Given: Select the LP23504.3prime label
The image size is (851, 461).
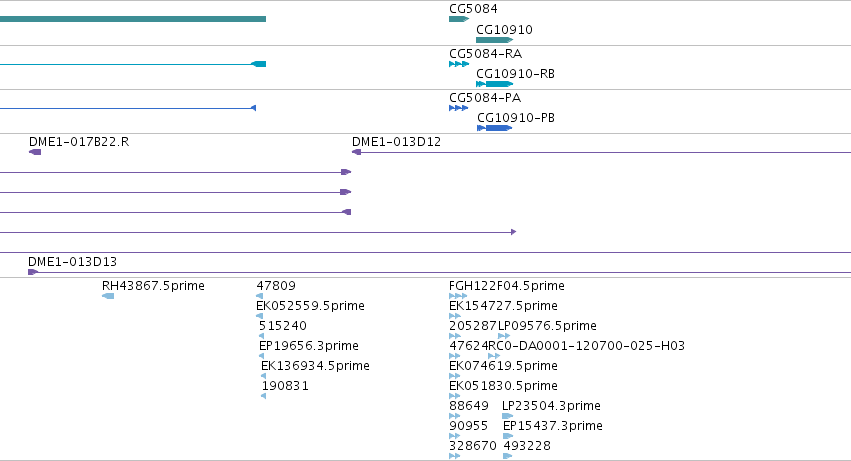Looking at the screenshot, I should (551, 406).
